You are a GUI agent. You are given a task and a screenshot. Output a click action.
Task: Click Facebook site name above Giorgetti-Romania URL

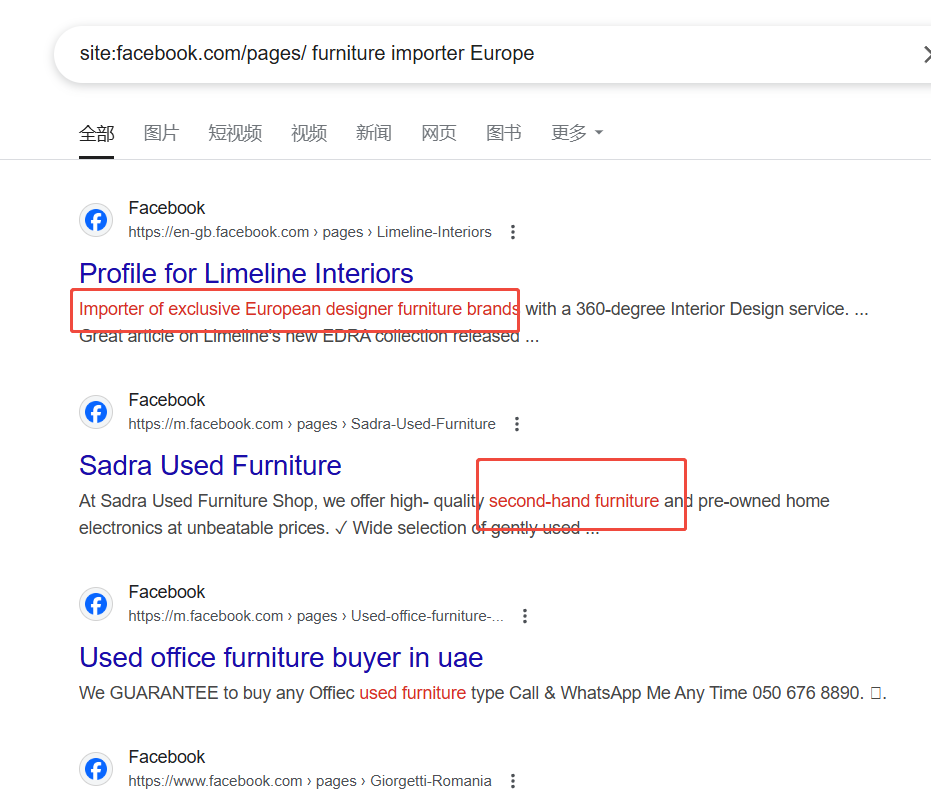coord(167,757)
